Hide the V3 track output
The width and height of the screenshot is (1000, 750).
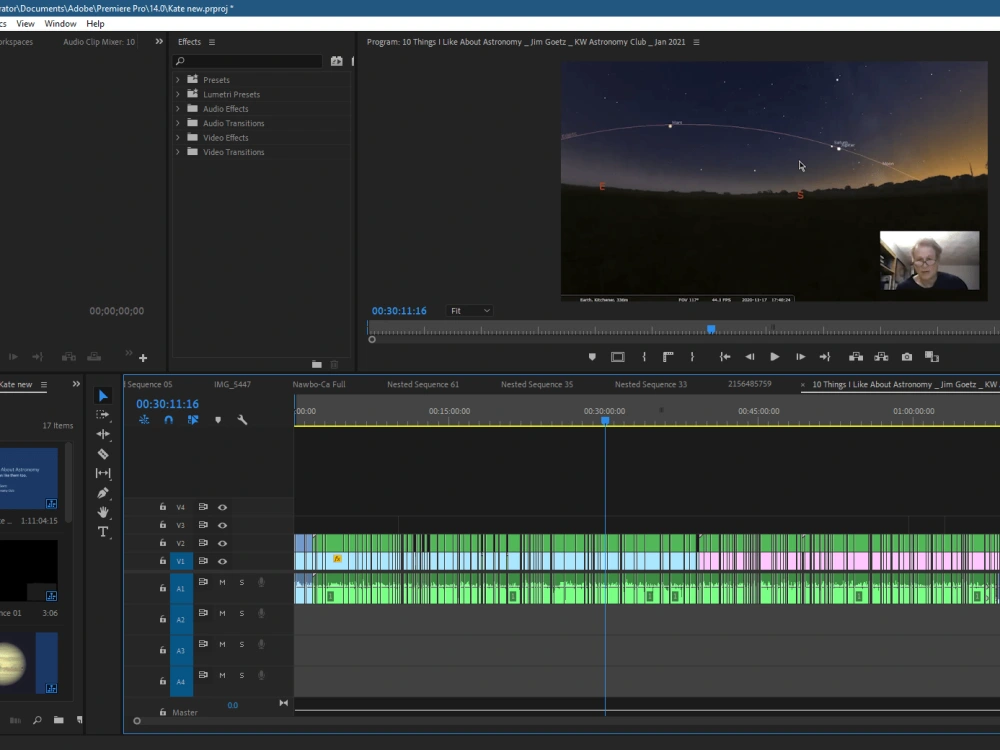[x=223, y=525]
